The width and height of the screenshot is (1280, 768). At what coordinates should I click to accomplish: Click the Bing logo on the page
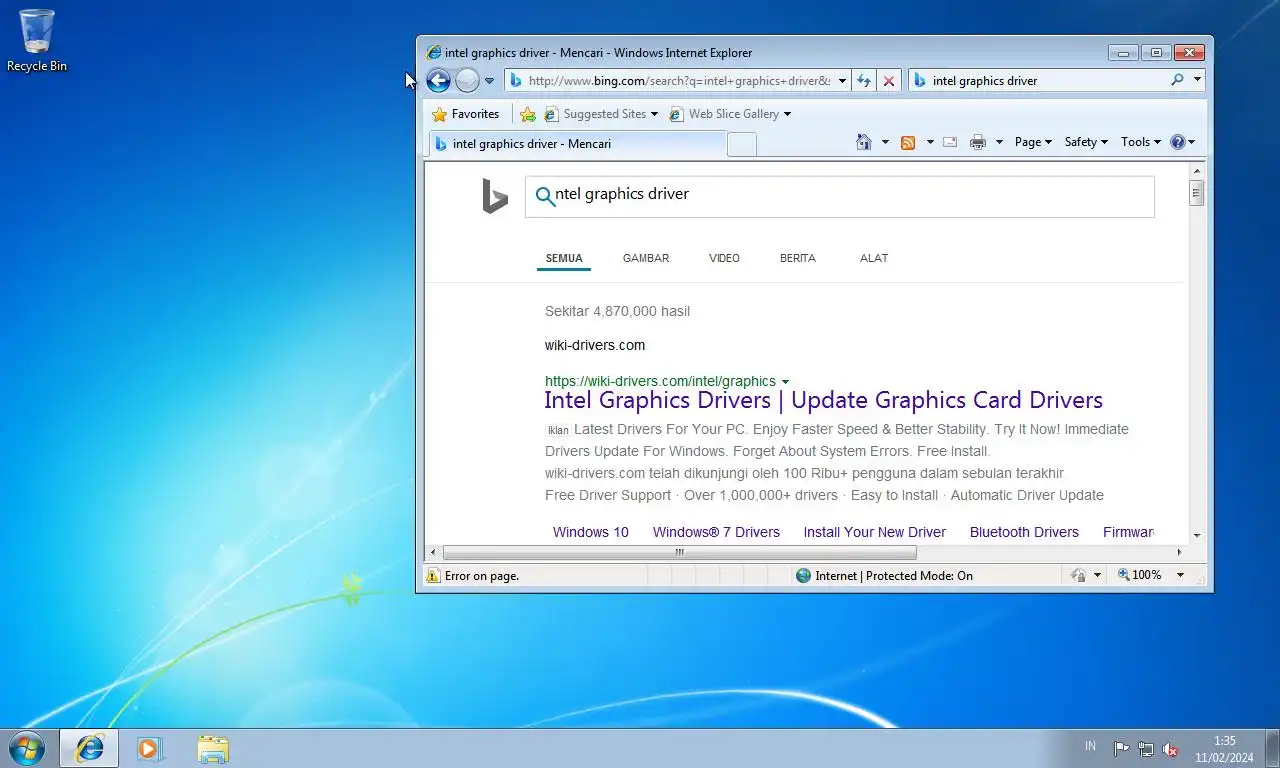click(x=495, y=197)
